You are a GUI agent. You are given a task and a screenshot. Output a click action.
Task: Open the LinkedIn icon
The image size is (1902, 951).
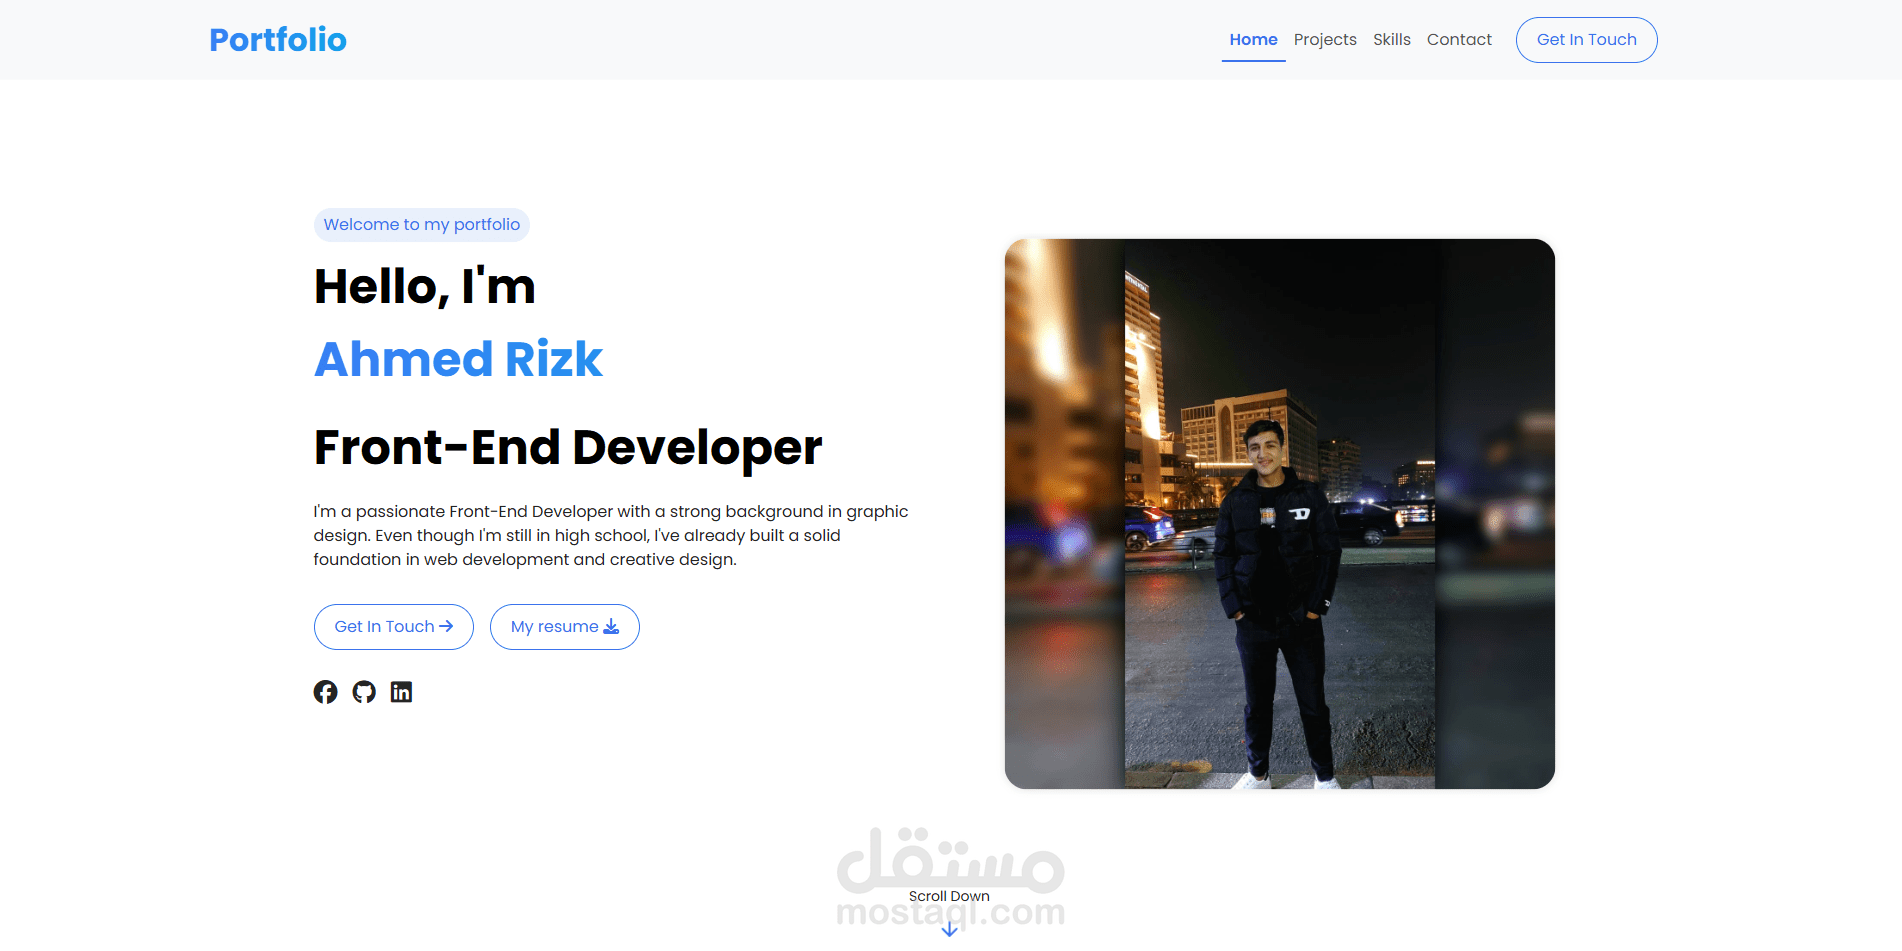(x=401, y=691)
